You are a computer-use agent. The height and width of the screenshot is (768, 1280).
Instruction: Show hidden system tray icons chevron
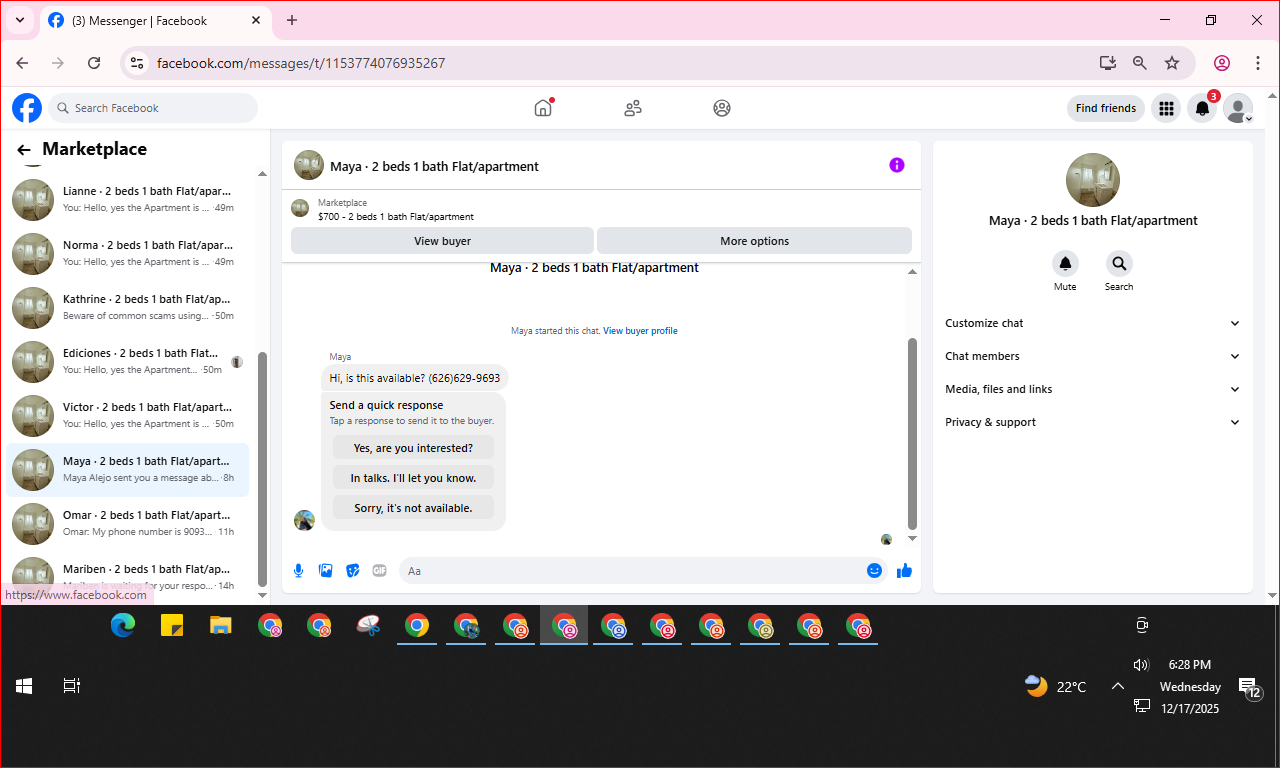click(x=1118, y=686)
